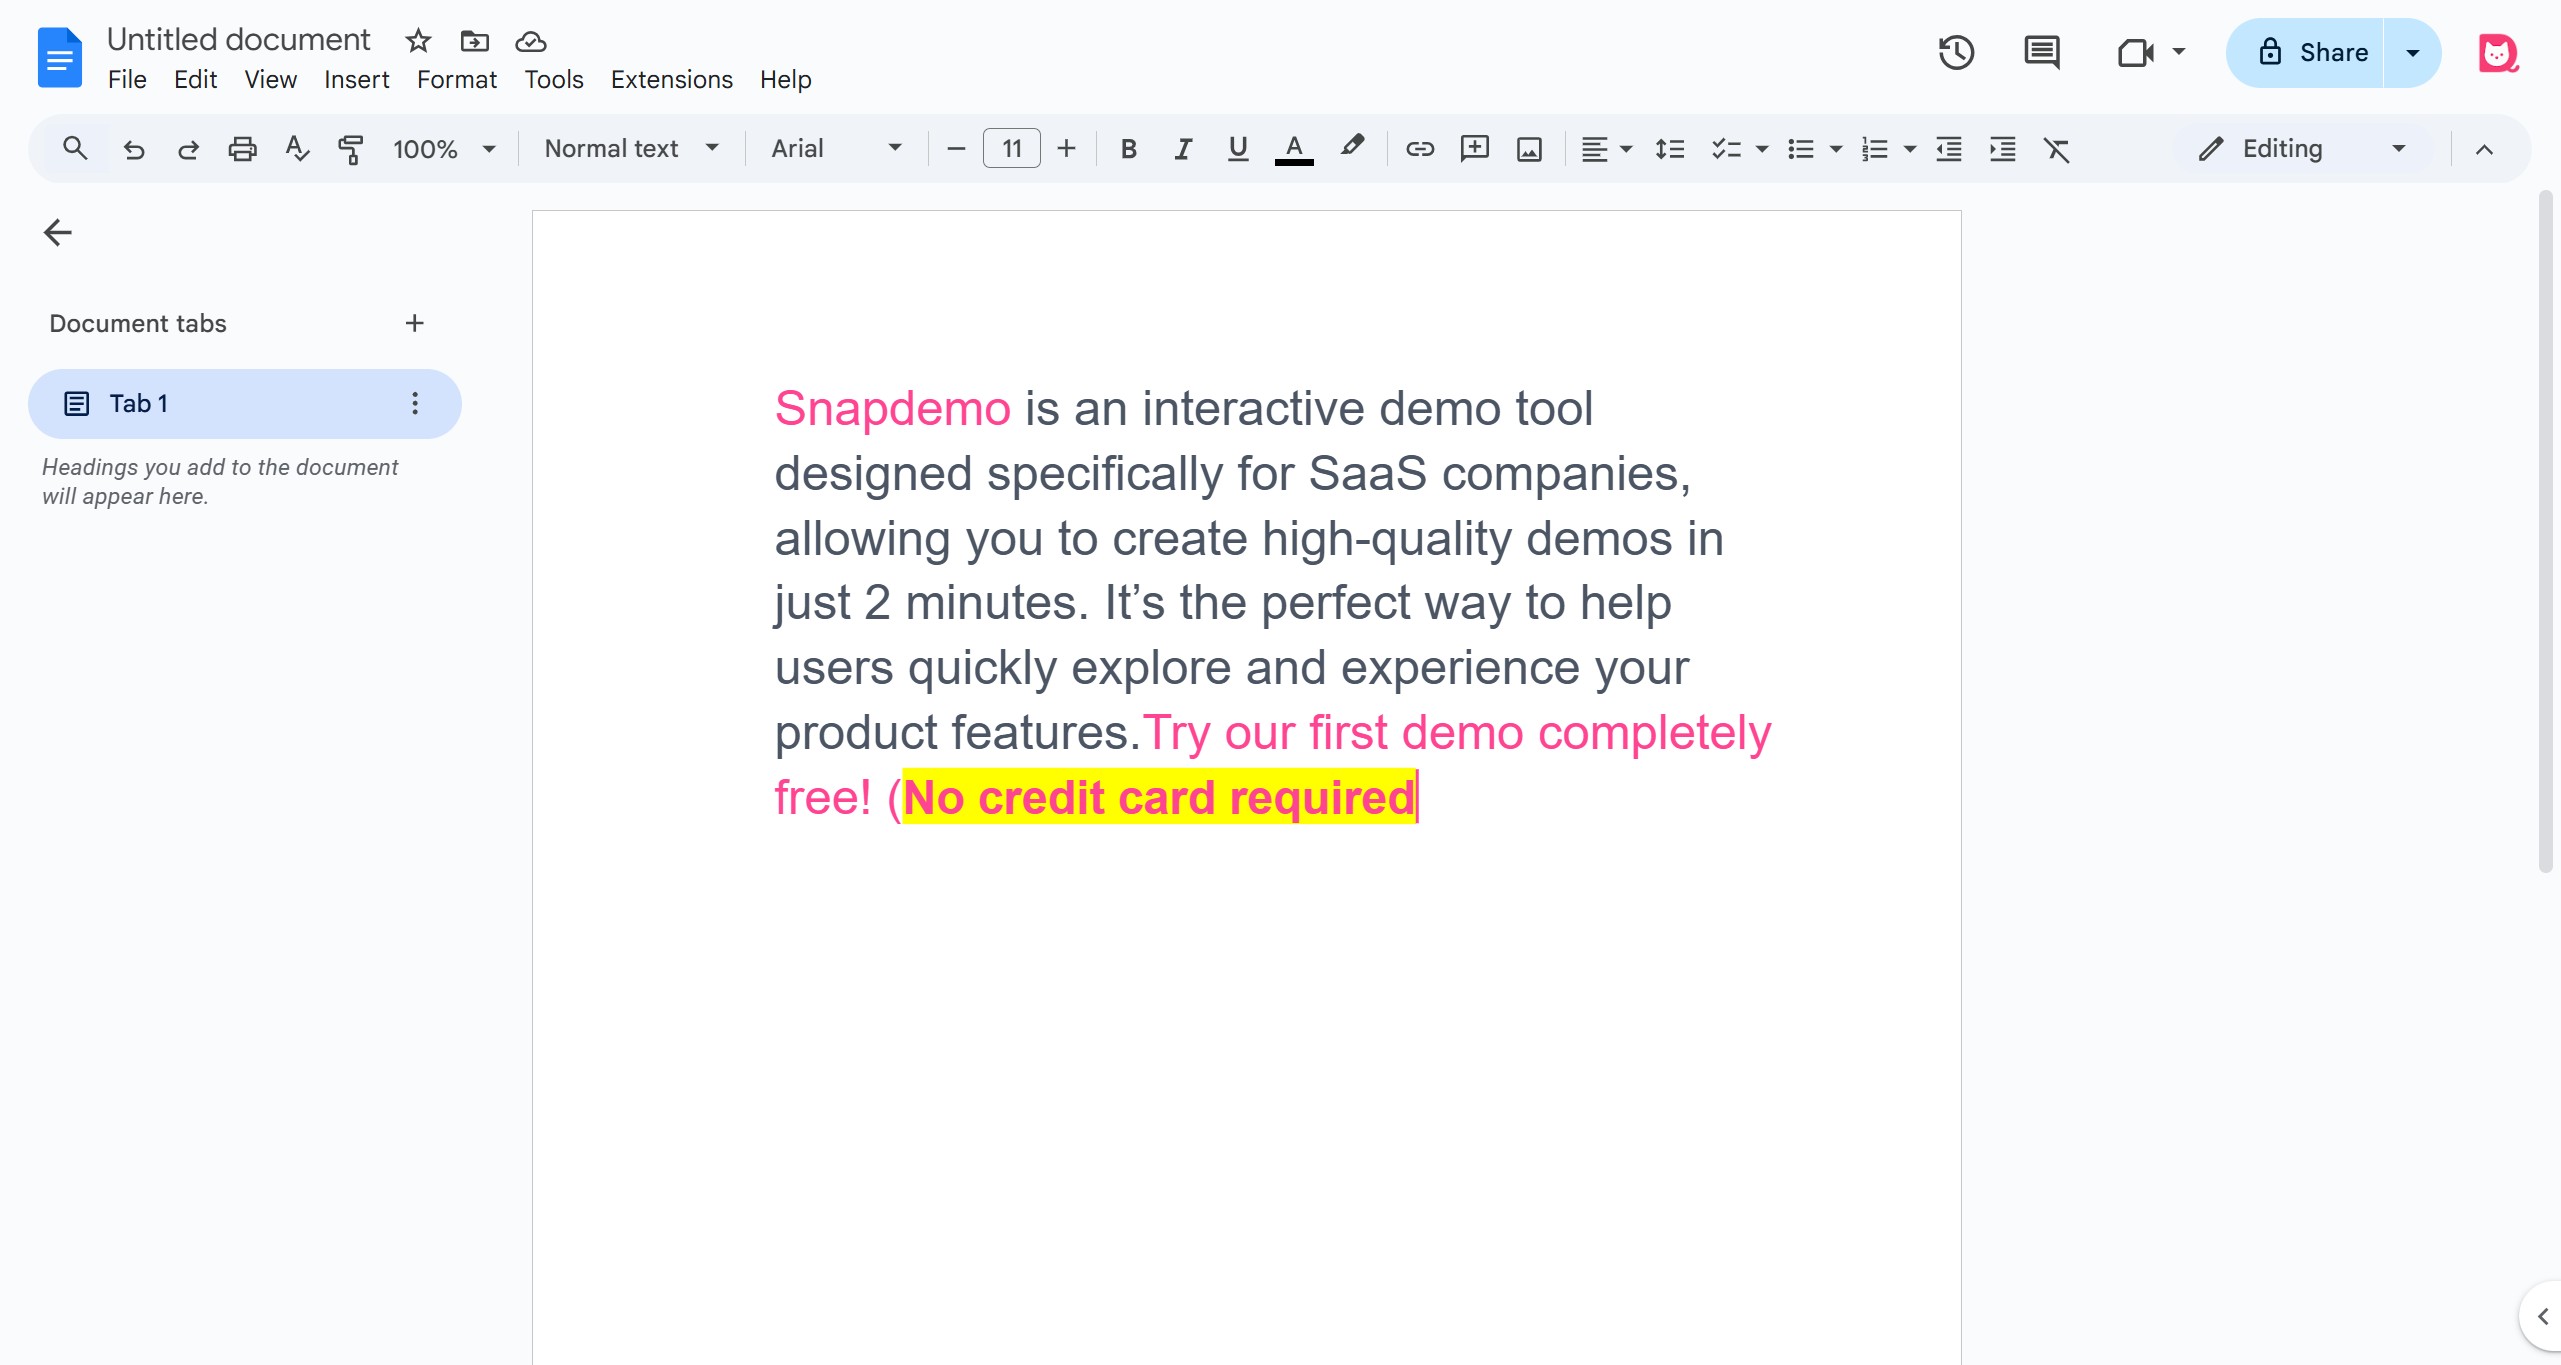Open line and paragraph spacing
Image resolution: width=2561 pixels, height=1365 pixels.
click(1670, 149)
